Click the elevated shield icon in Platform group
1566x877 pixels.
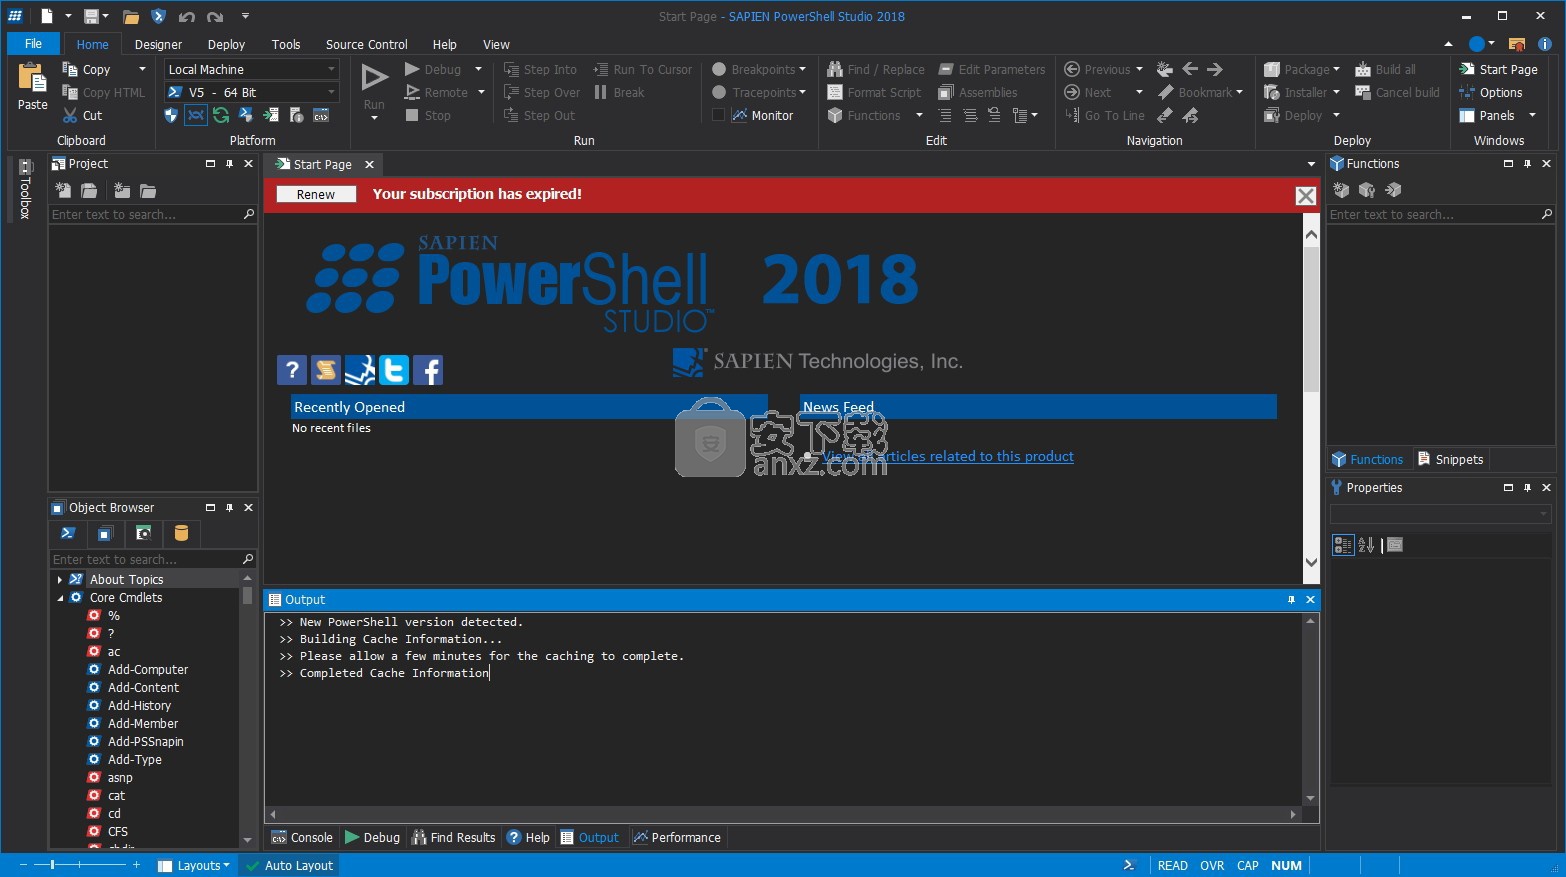click(171, 116)
